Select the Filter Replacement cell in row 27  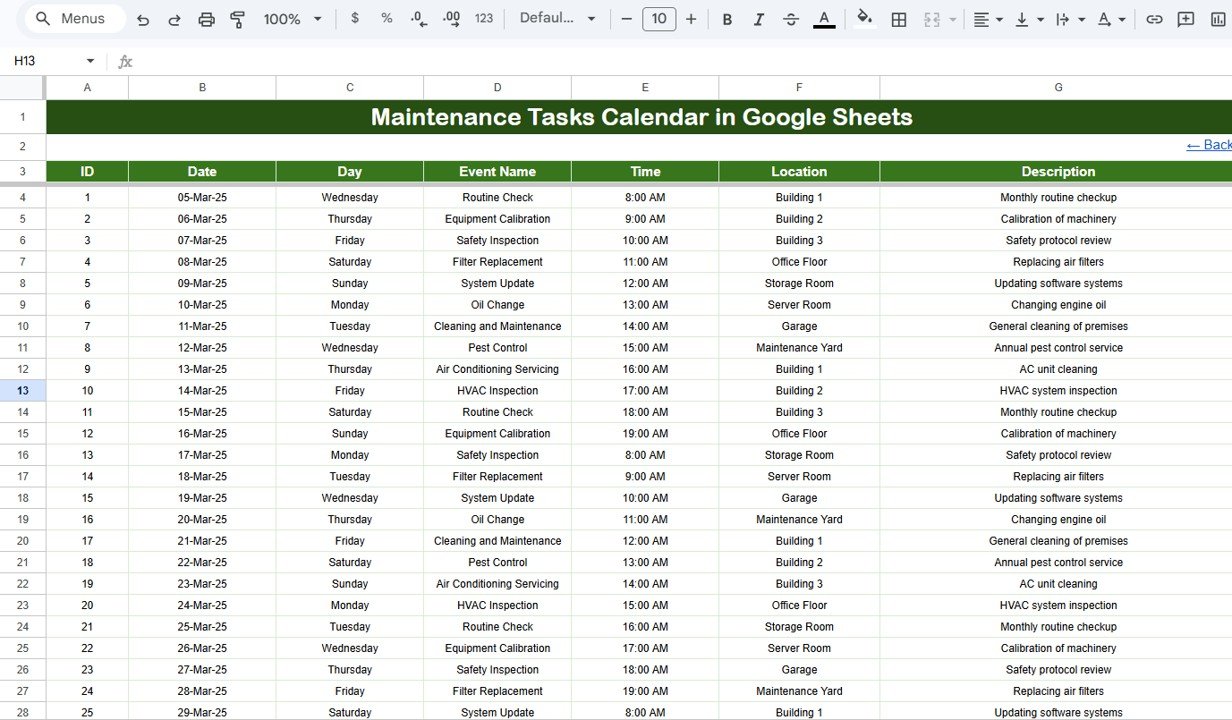coord(497,691)
